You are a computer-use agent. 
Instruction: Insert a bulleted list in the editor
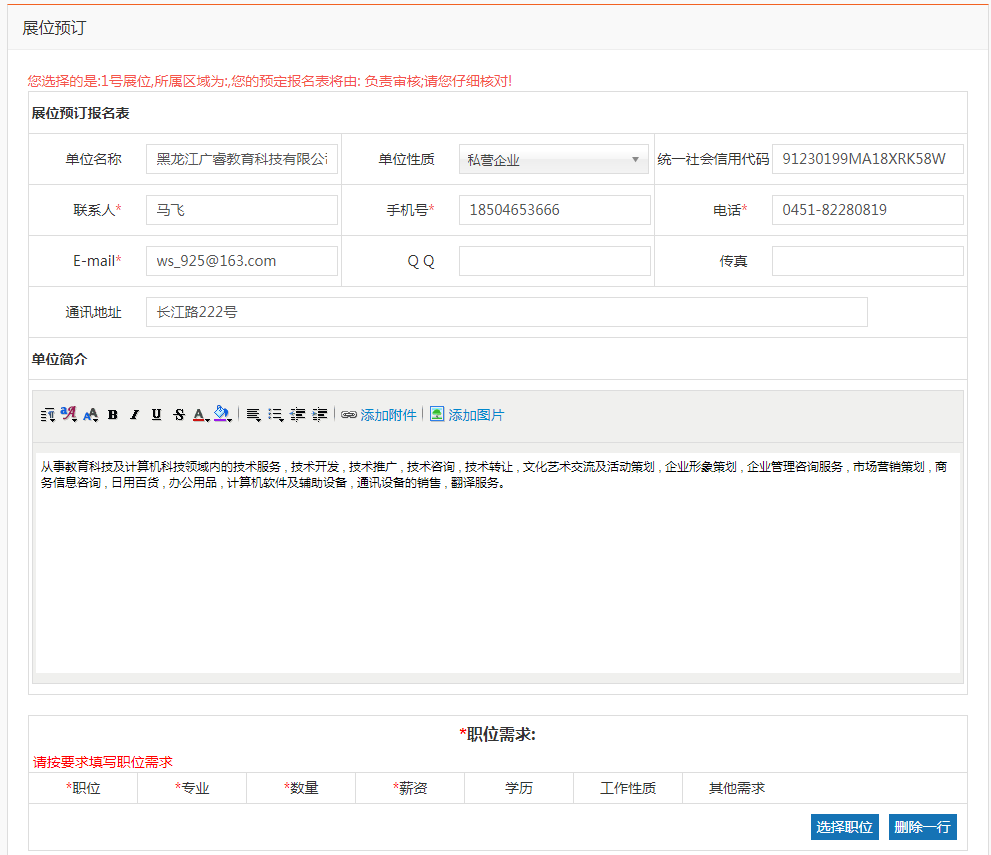point(276,415)
